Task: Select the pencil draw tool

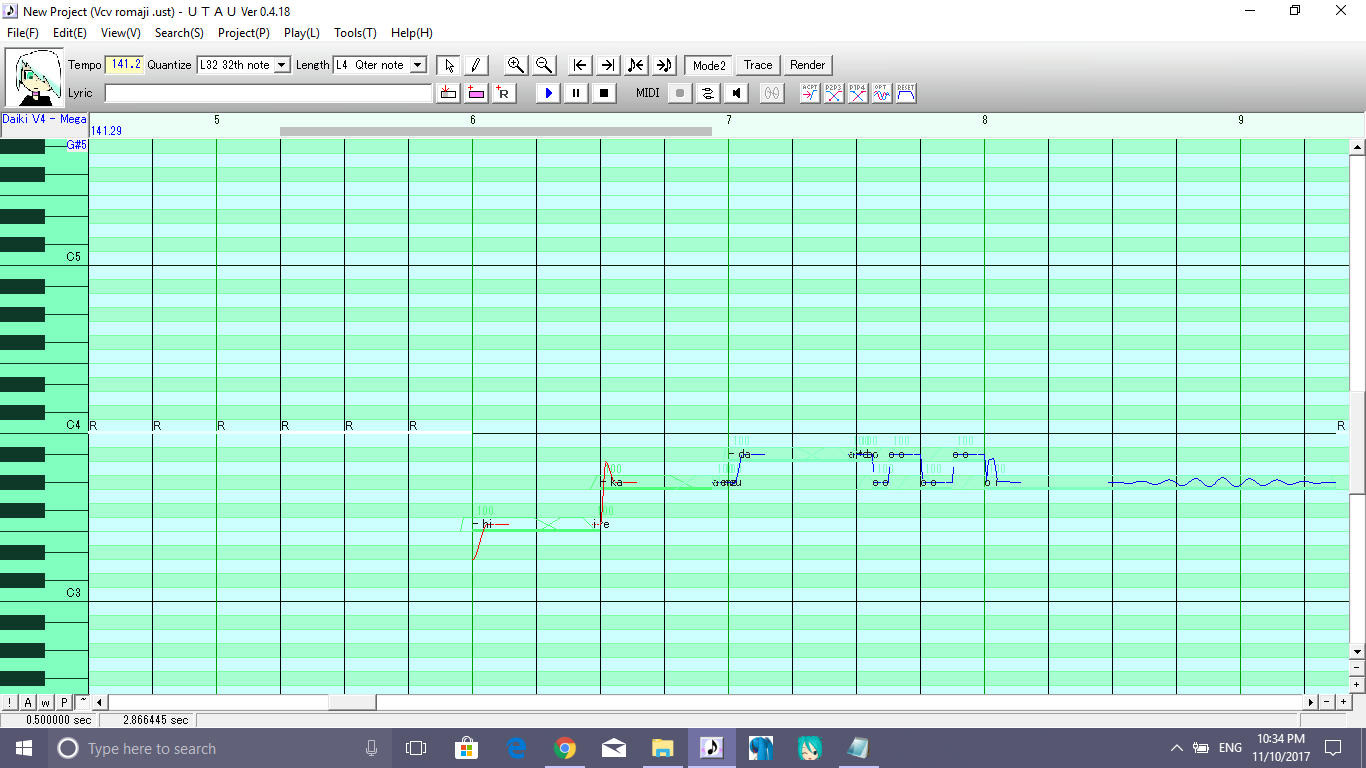Action: [x=476, y=65]
